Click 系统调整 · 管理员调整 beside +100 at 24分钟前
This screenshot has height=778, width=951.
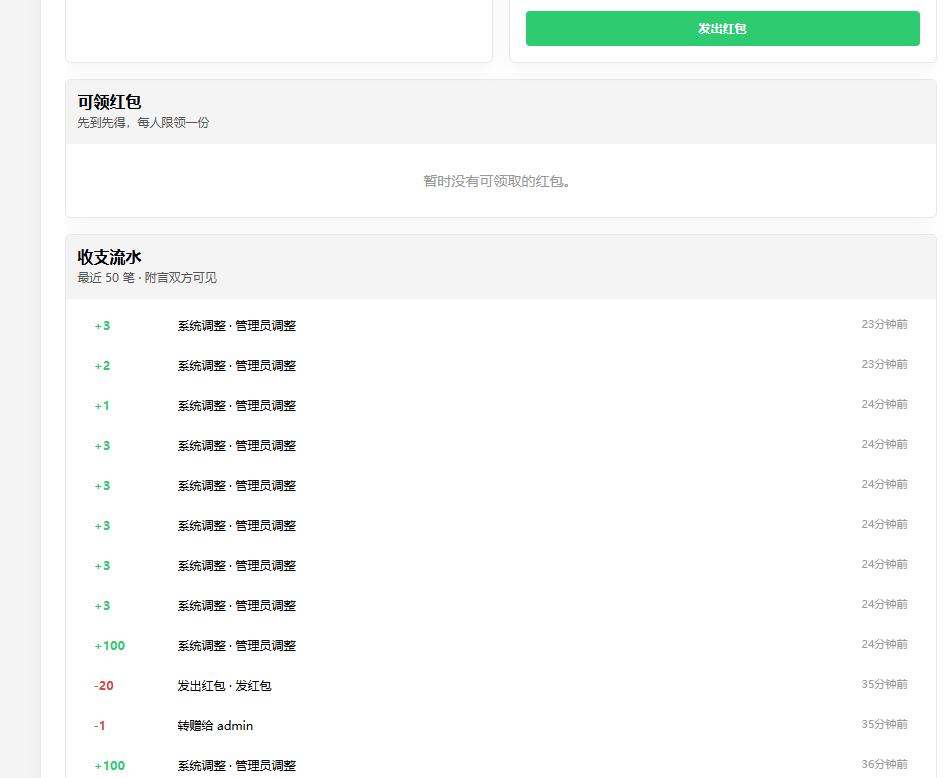[x=237, y=646]
